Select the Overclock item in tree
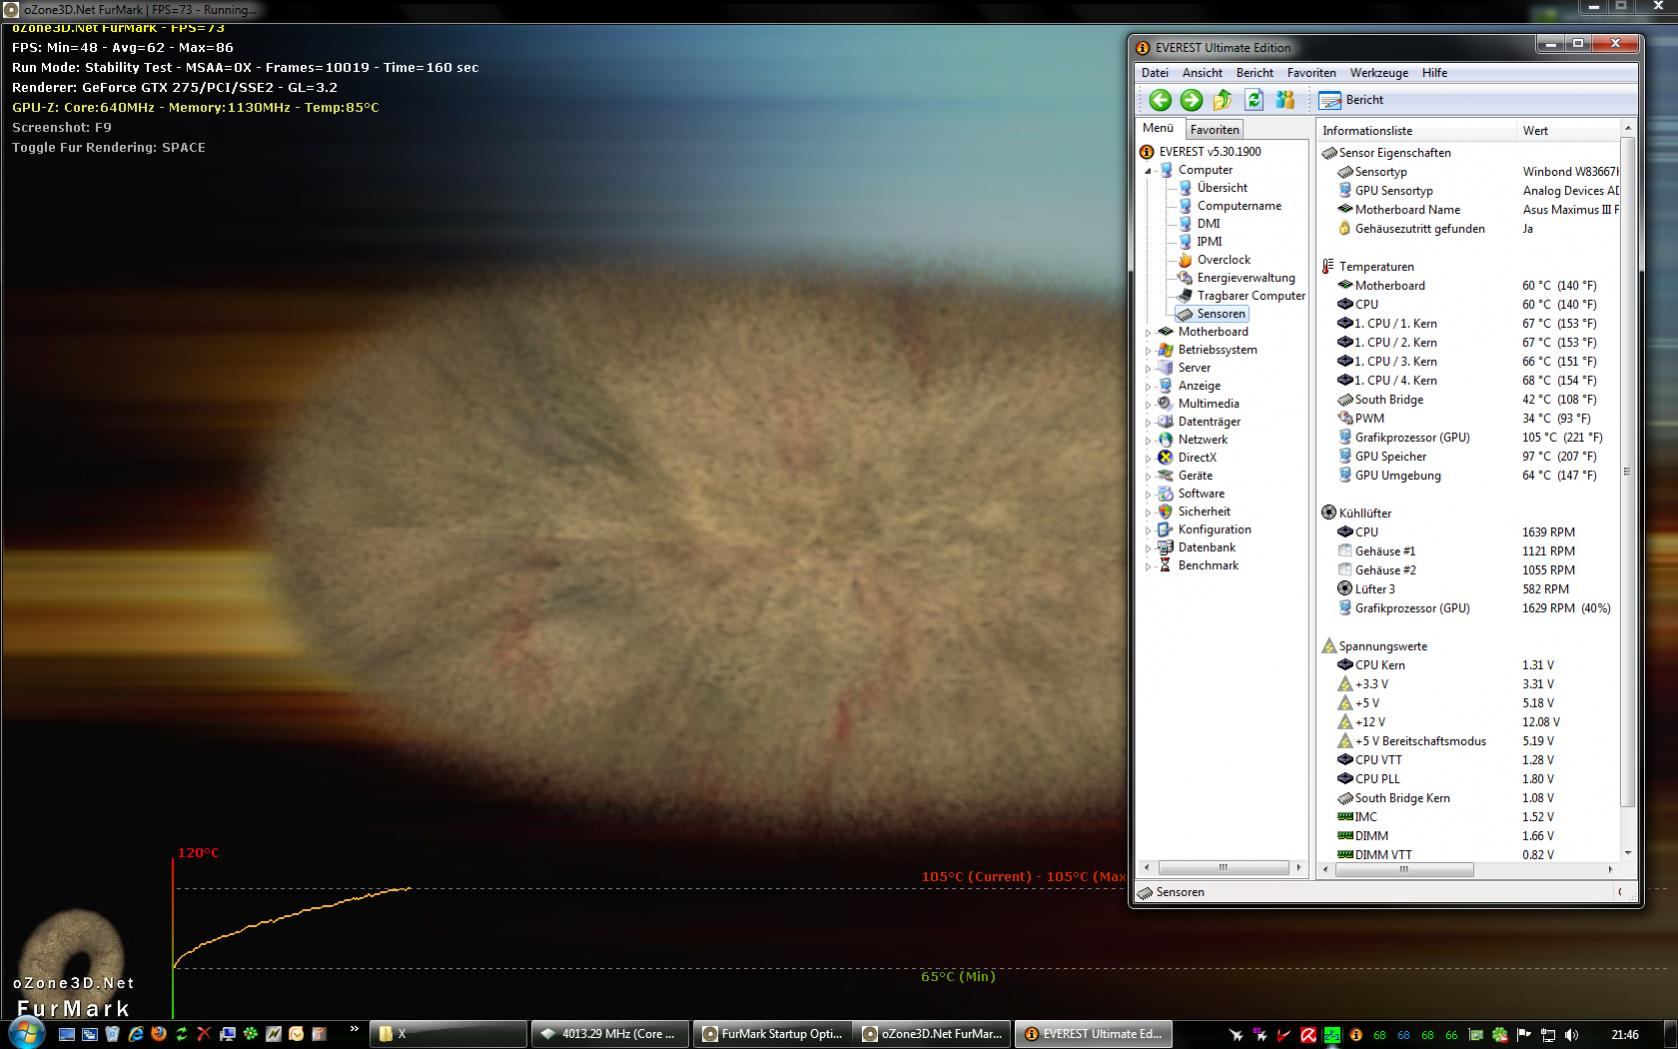The image size is (1678, 1049). (1223, 260)
